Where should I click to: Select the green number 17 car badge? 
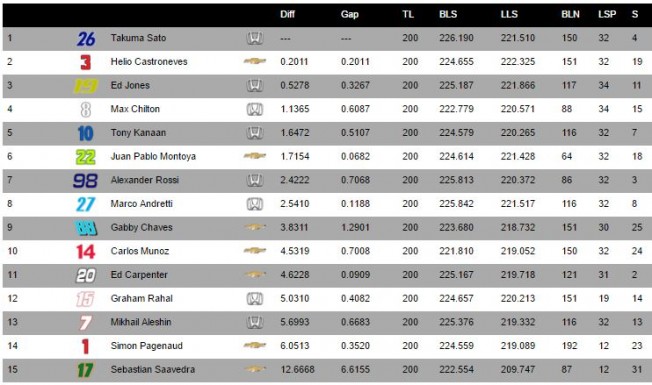85,370
